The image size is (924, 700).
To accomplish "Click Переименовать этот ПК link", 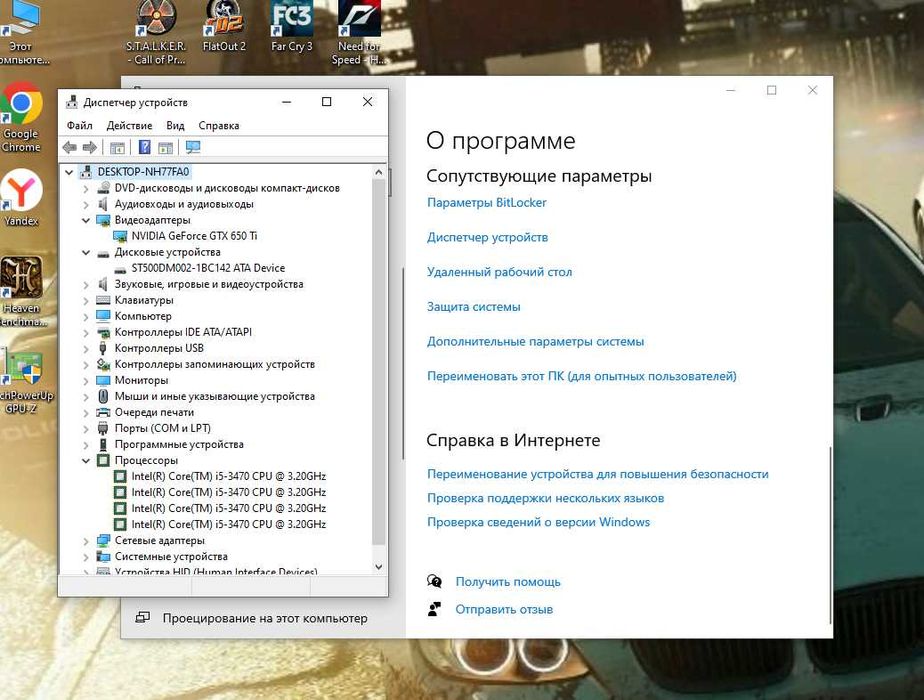I will point(582,377).
